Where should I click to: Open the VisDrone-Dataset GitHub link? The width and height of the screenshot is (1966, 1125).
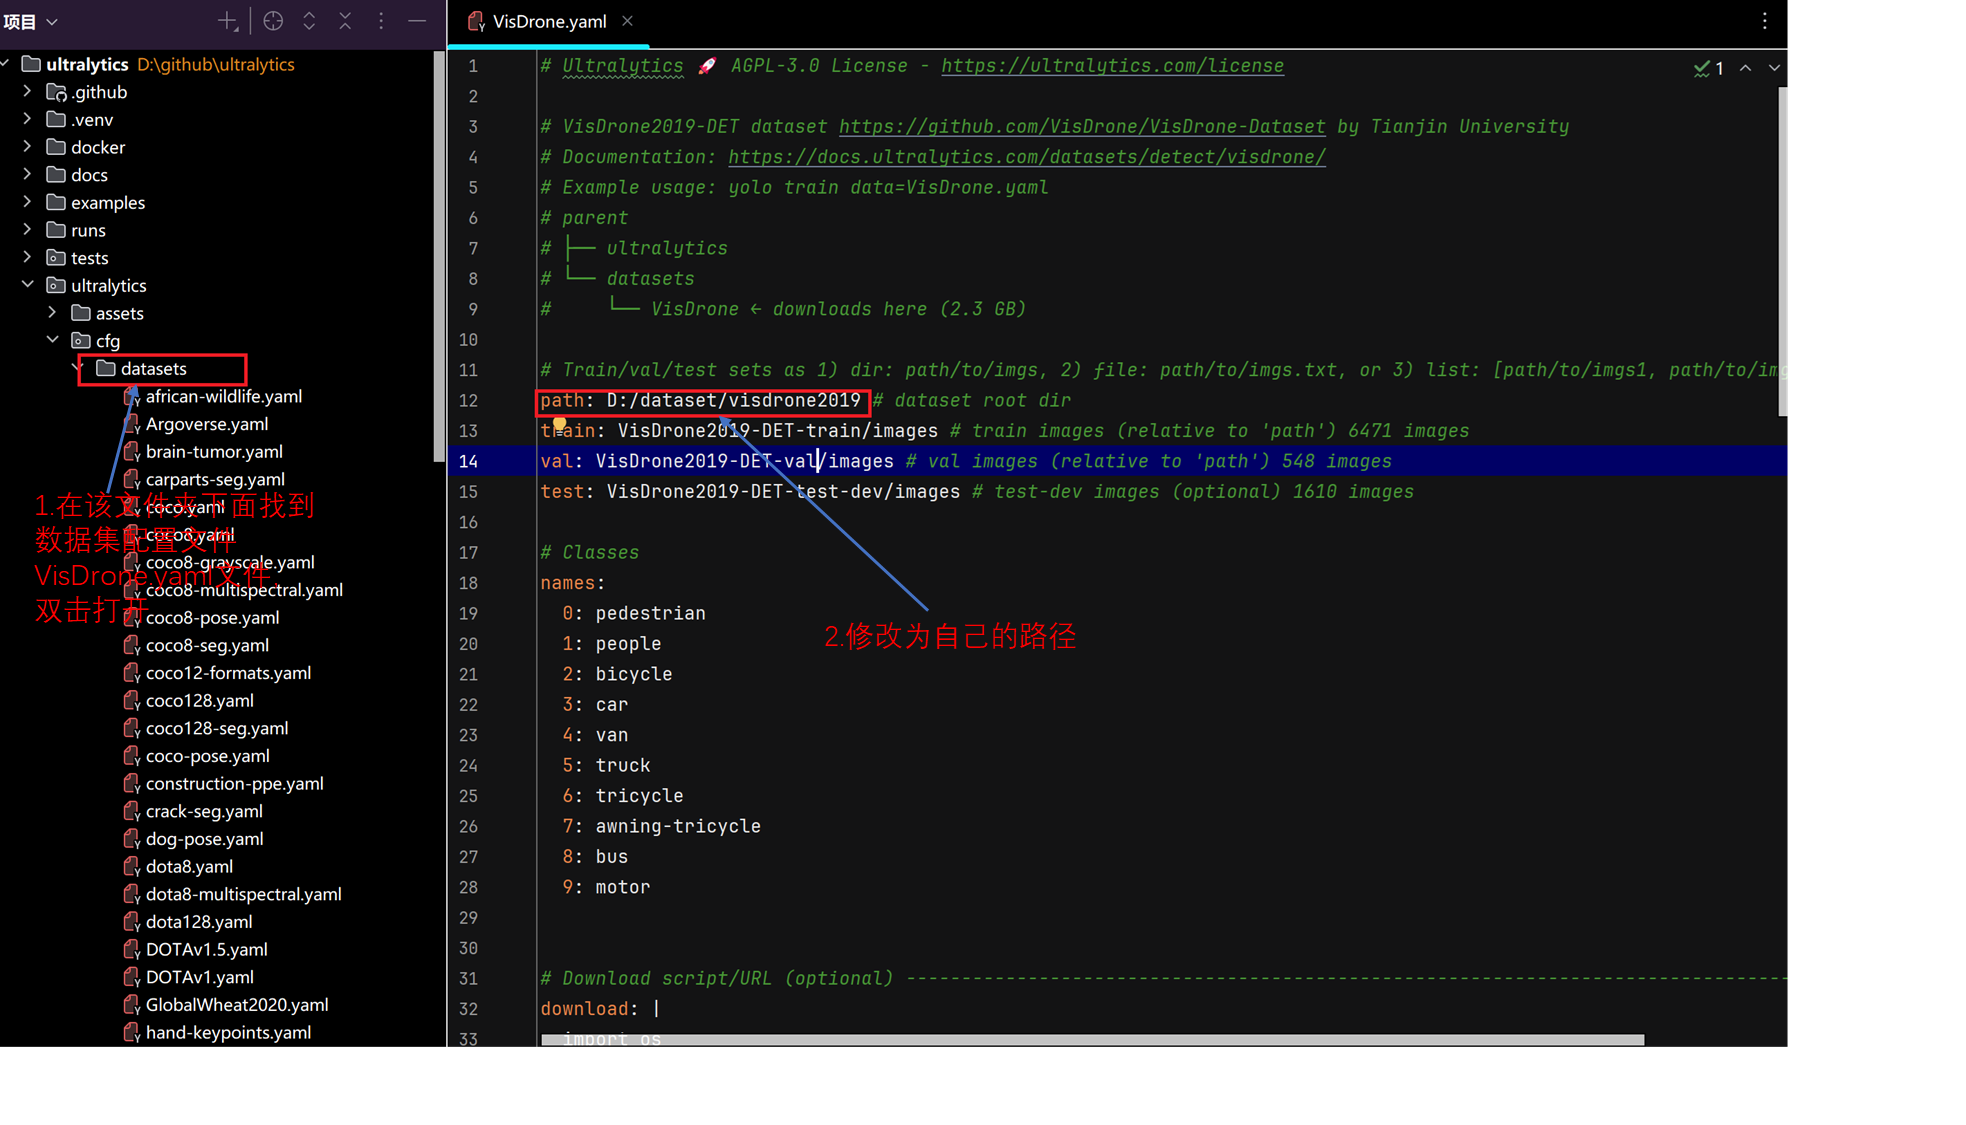[x=1081, y=127]
